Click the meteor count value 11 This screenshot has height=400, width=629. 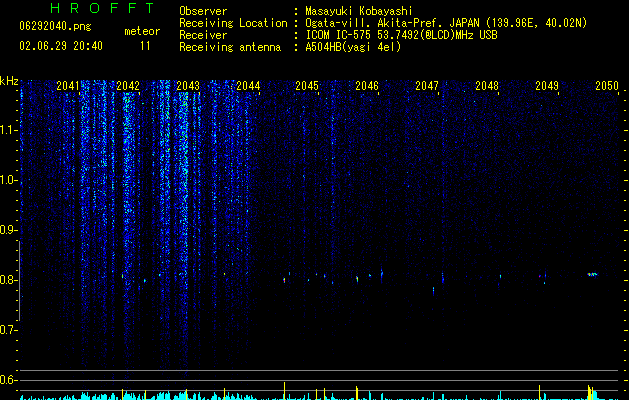pos(145,46)
